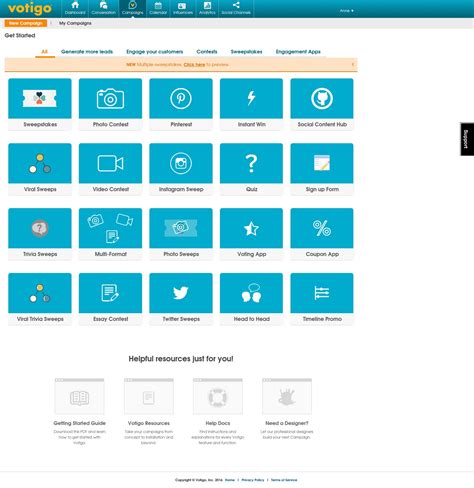
Task: Choose the Sign up Form tile
Action: (x=322, y=169)
